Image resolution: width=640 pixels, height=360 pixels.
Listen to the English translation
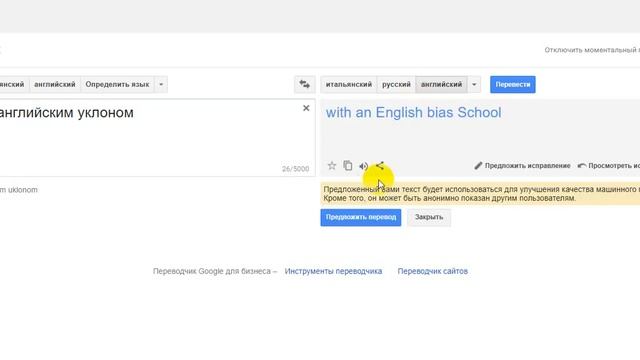(x=363, y=166)
